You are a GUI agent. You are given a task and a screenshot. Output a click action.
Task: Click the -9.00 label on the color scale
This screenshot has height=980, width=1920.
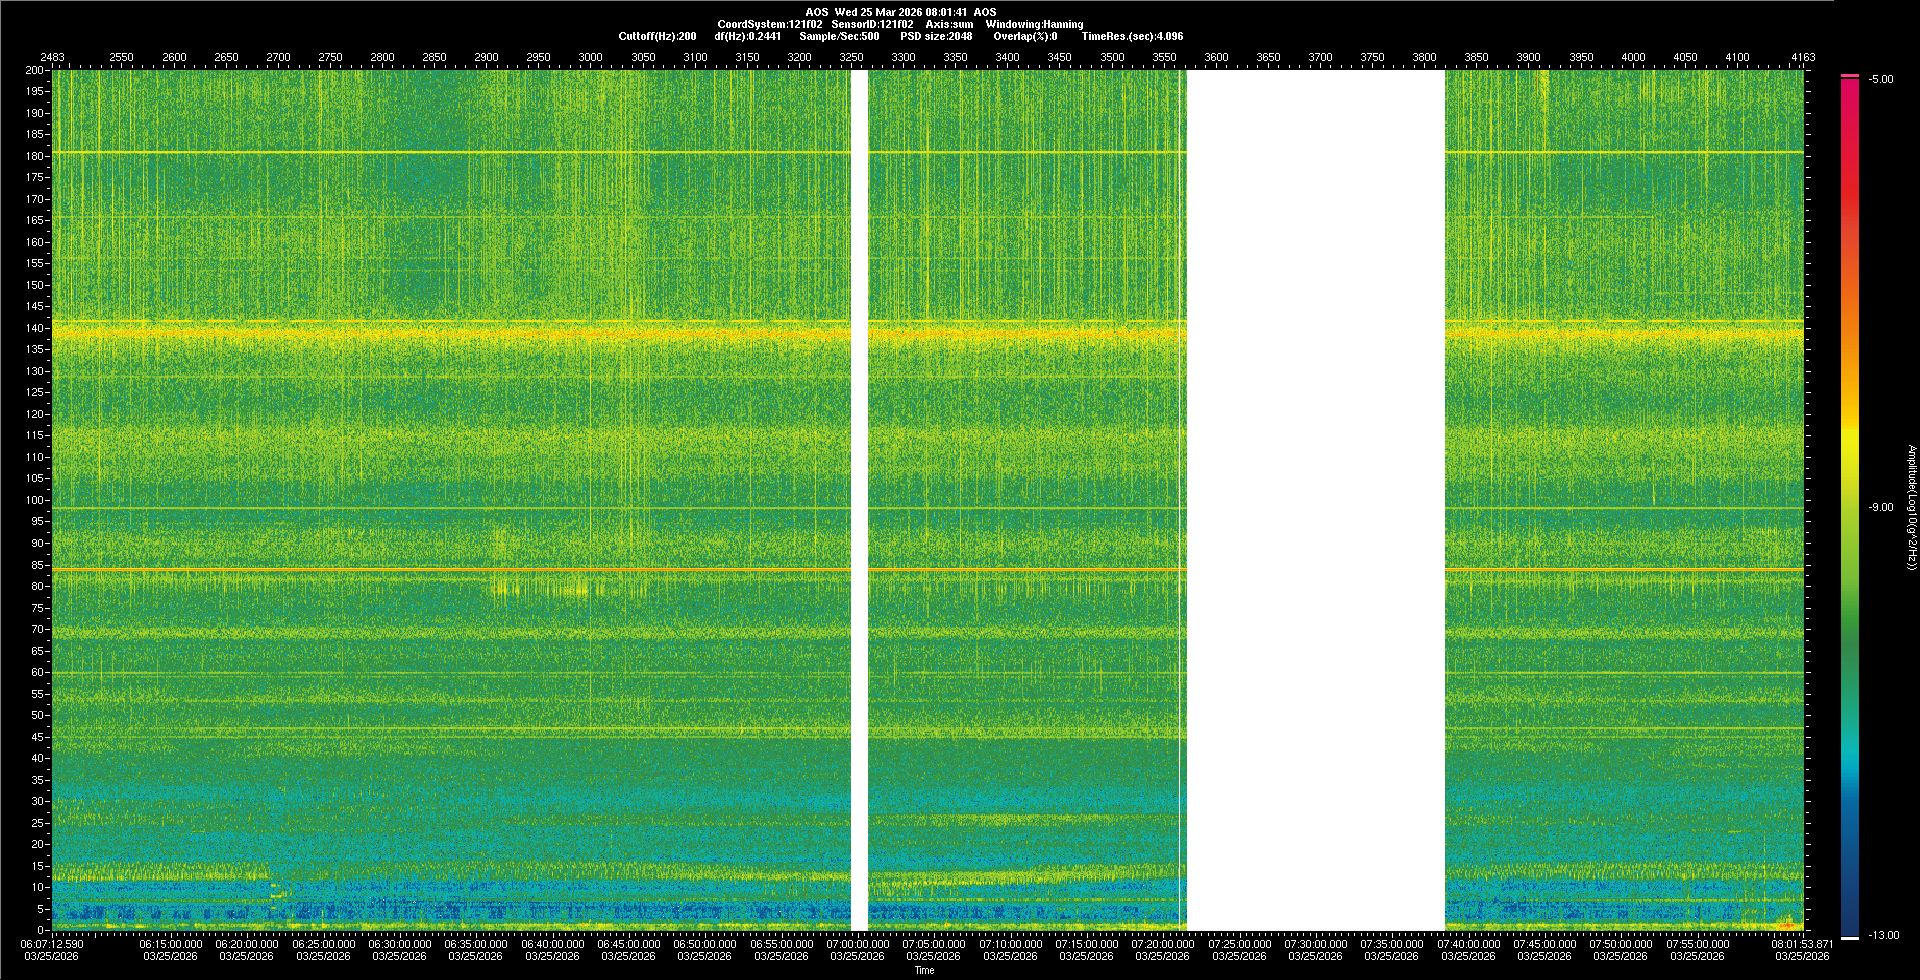(x=1881, y=508)
